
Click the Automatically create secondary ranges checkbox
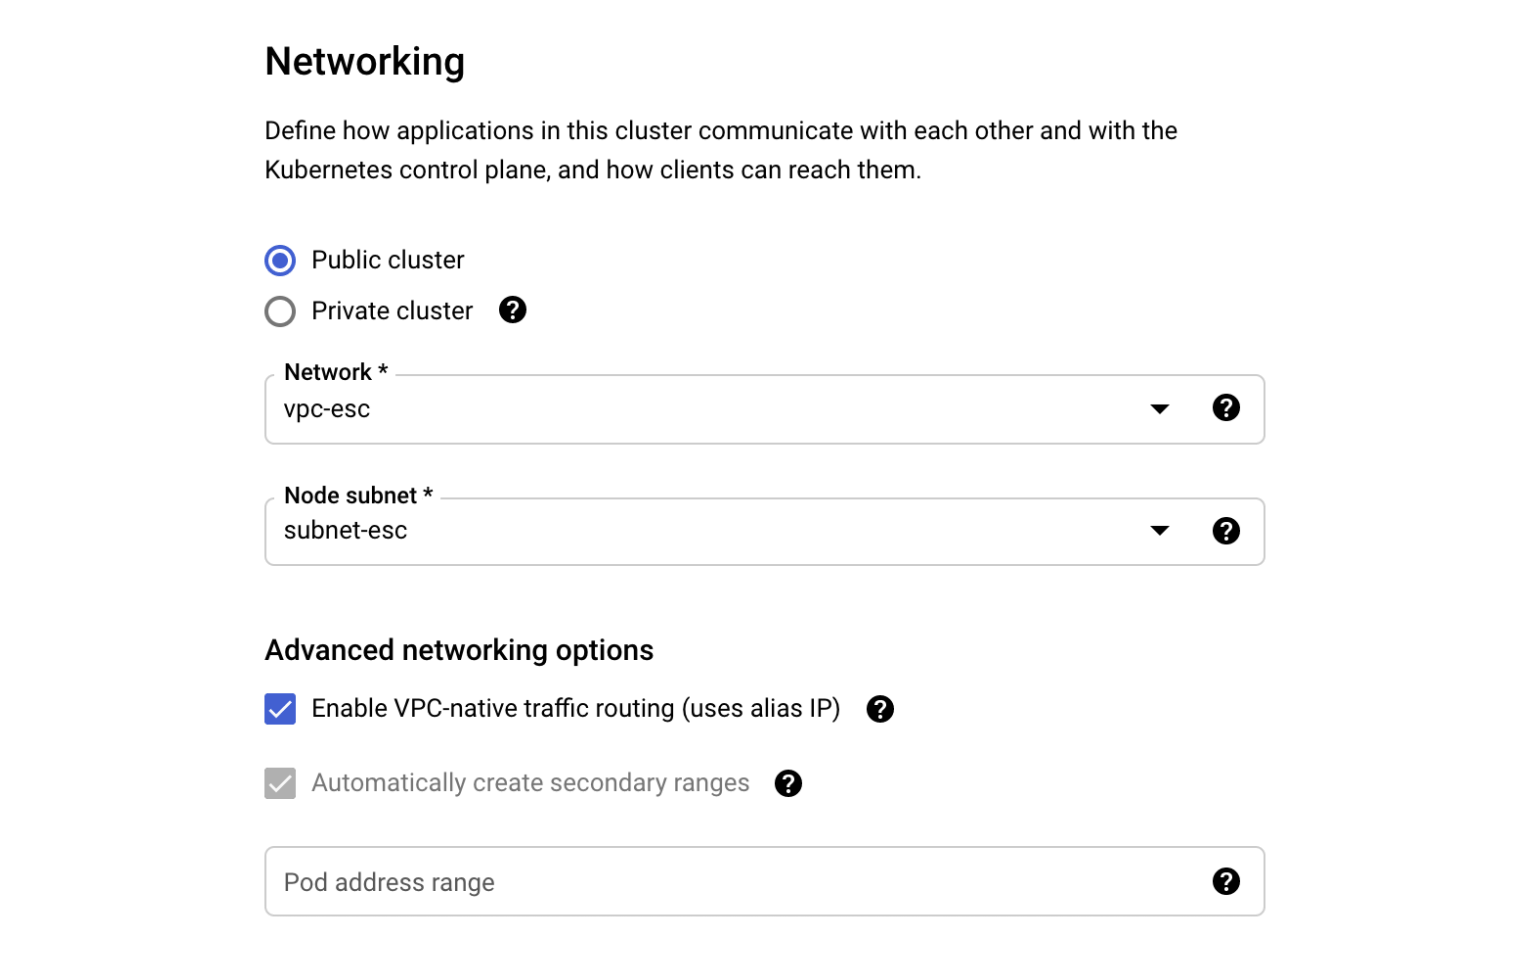coord(280,783)
